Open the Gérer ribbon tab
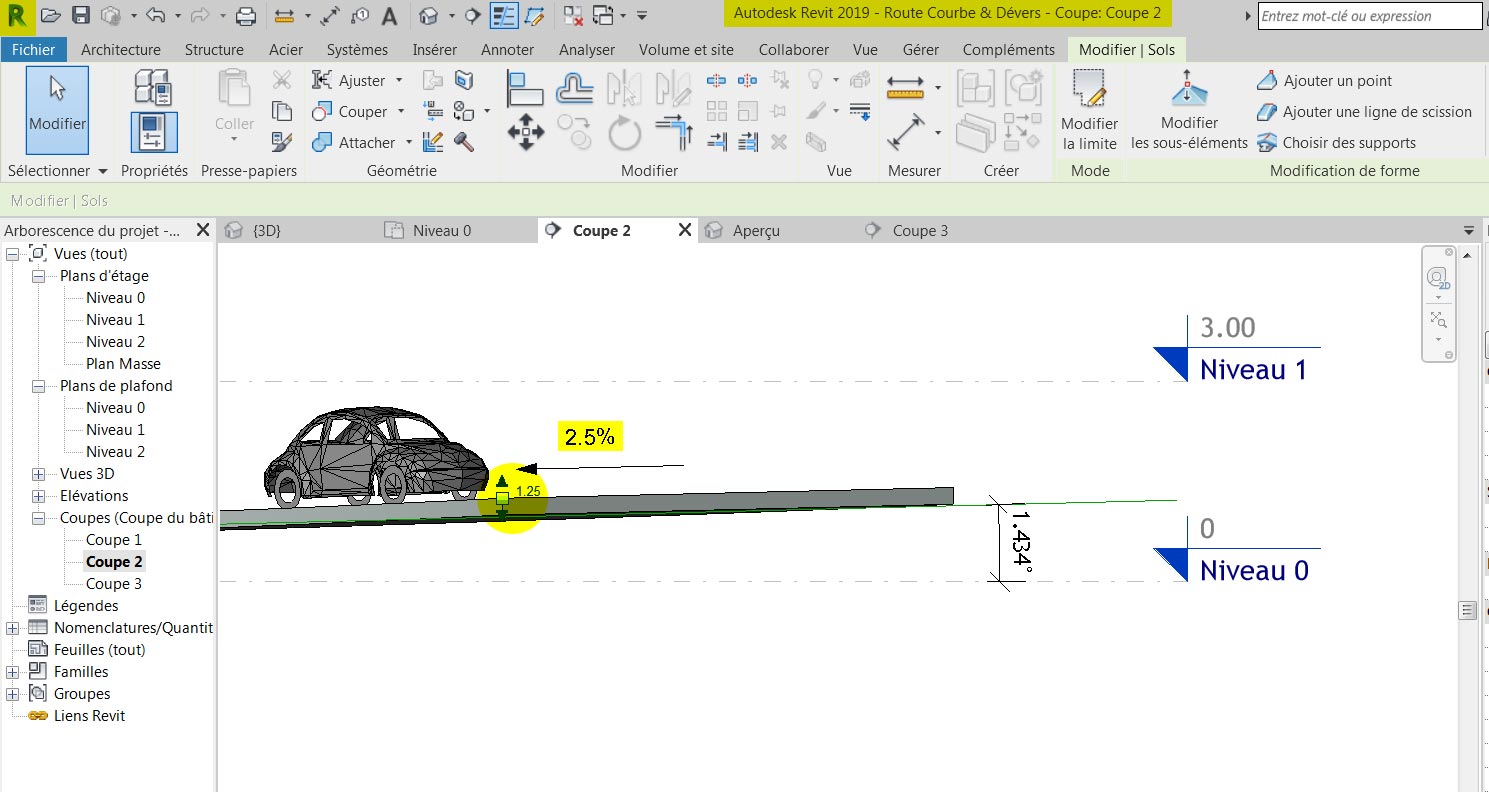Viewport: 1489px width, 792px height. [x=919, y=49]
